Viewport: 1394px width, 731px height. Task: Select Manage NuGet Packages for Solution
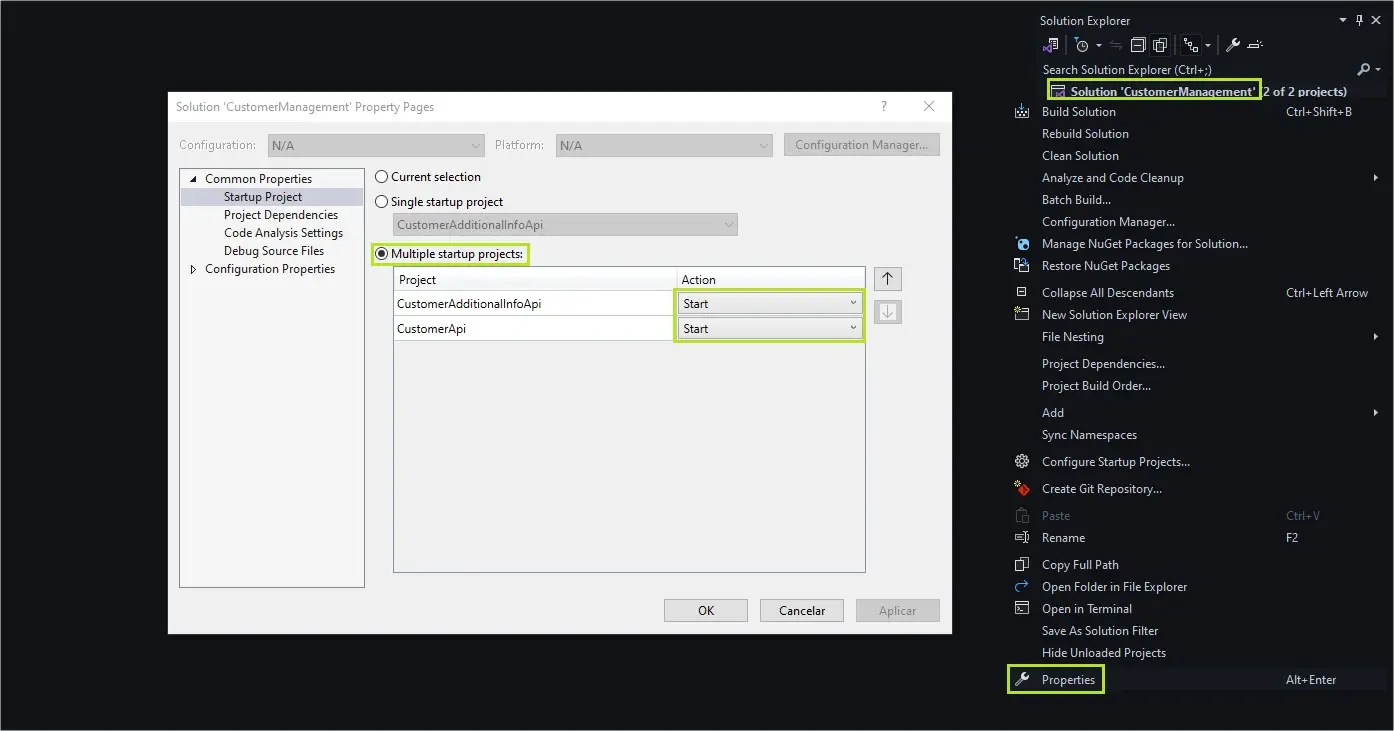click(x=1144, y=244)
